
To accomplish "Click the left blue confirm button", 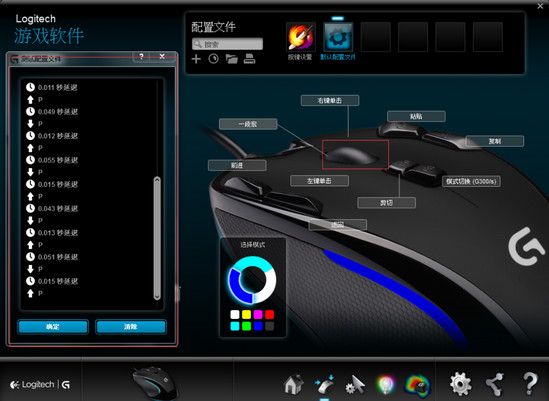I will pos(53,327).
